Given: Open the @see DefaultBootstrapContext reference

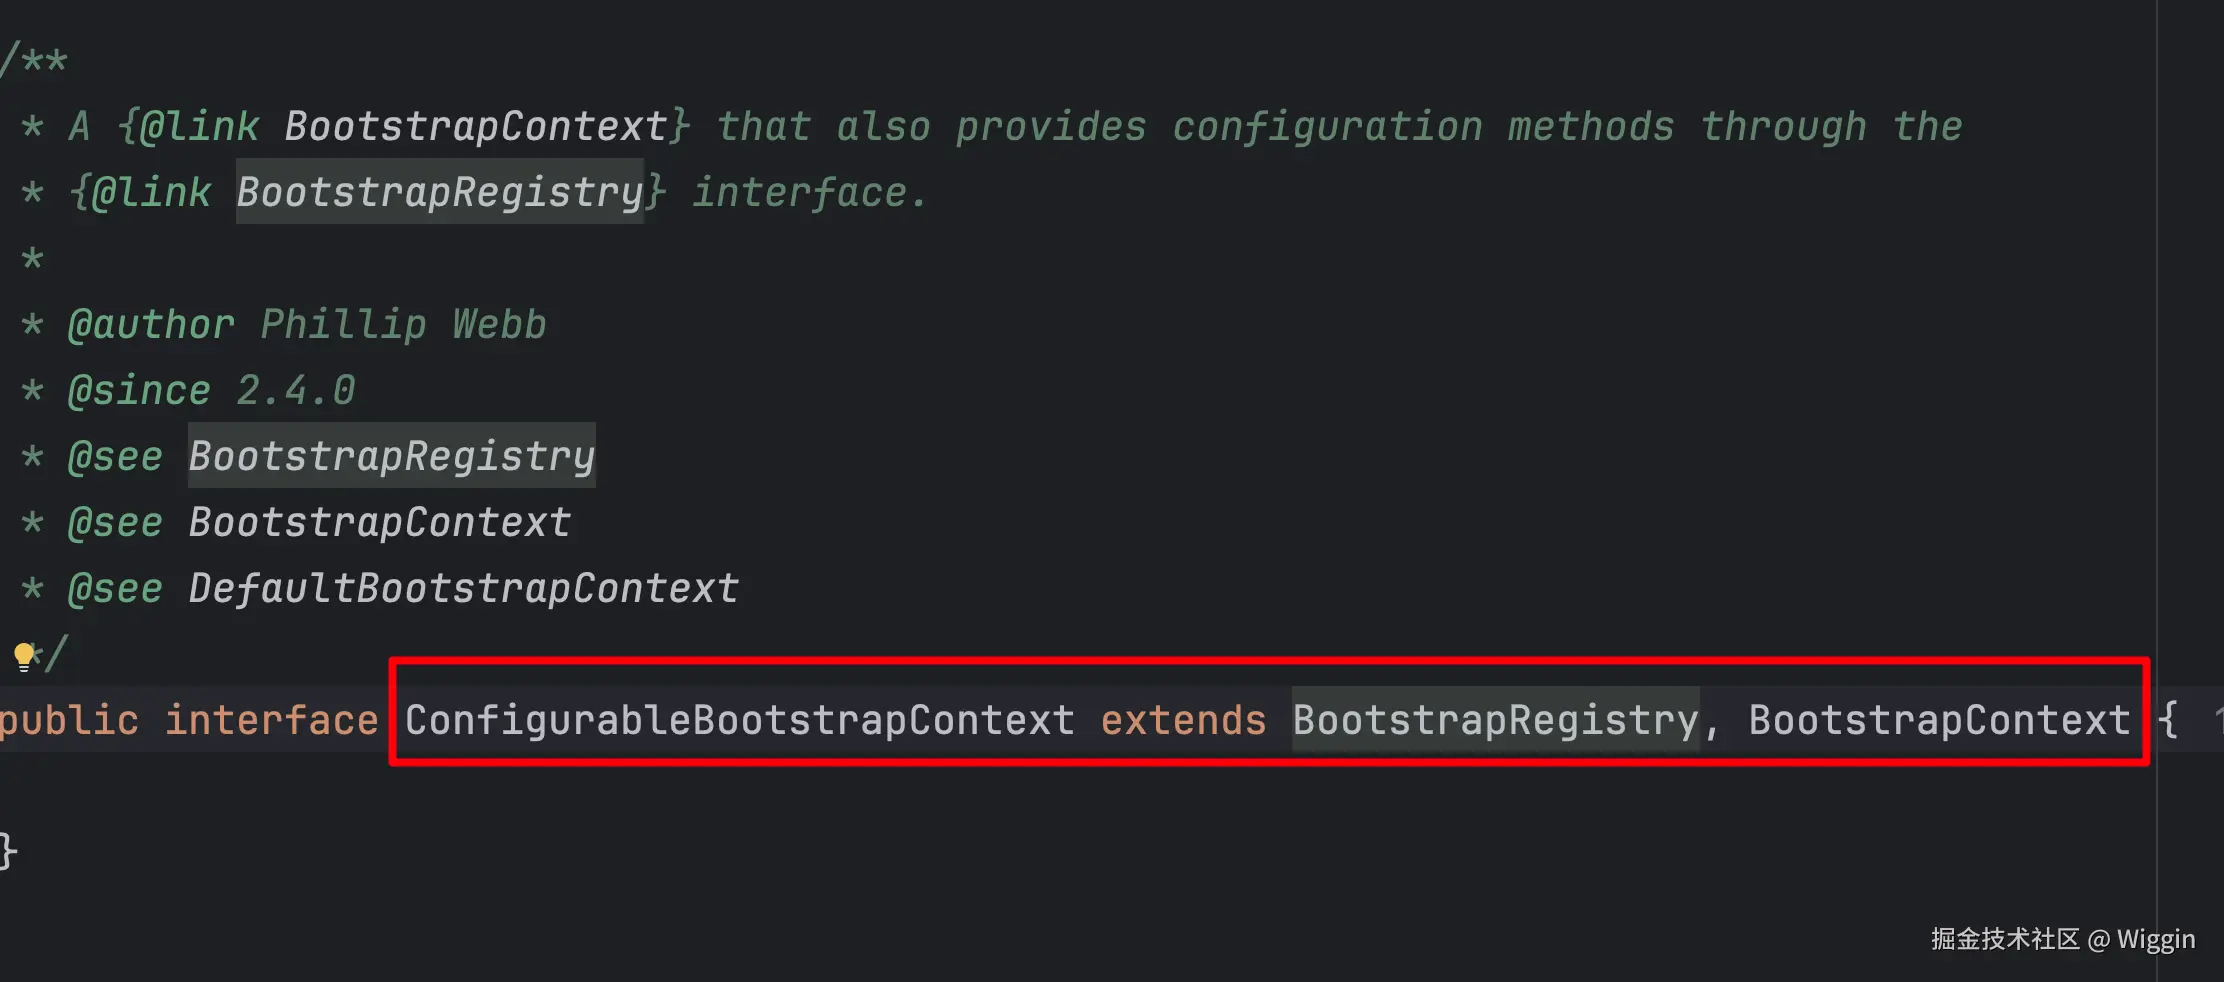Looking at the screenshot, I should tap(463, 588).
